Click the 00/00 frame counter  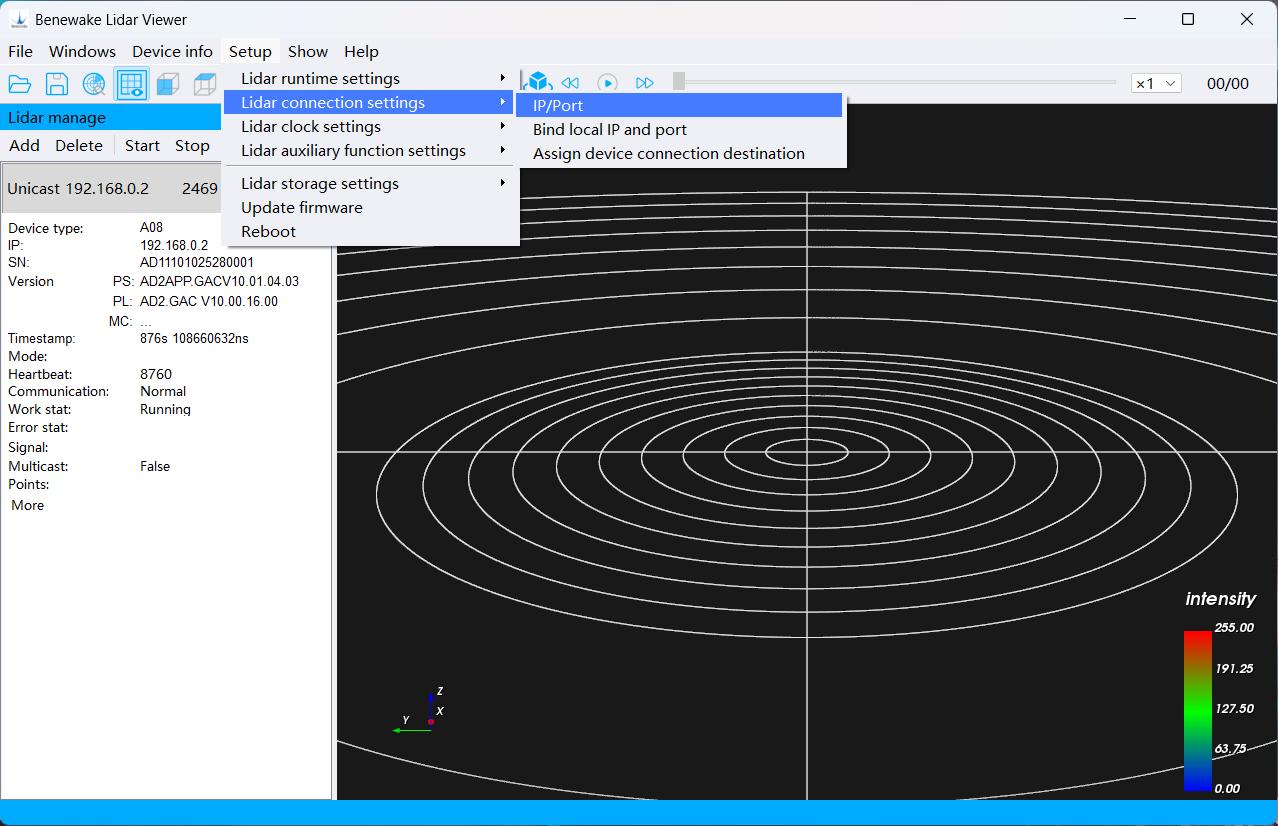tap(1228, 84)
